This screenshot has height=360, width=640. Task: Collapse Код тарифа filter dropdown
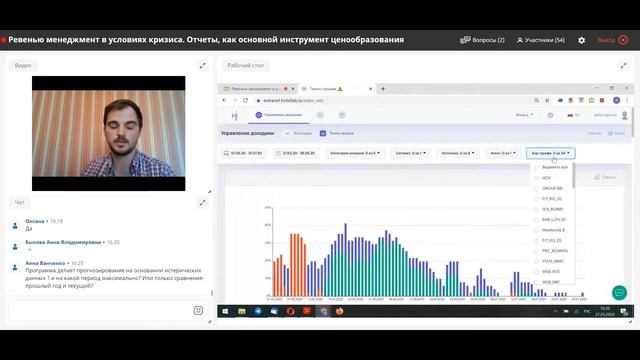(x=551, y=153)
